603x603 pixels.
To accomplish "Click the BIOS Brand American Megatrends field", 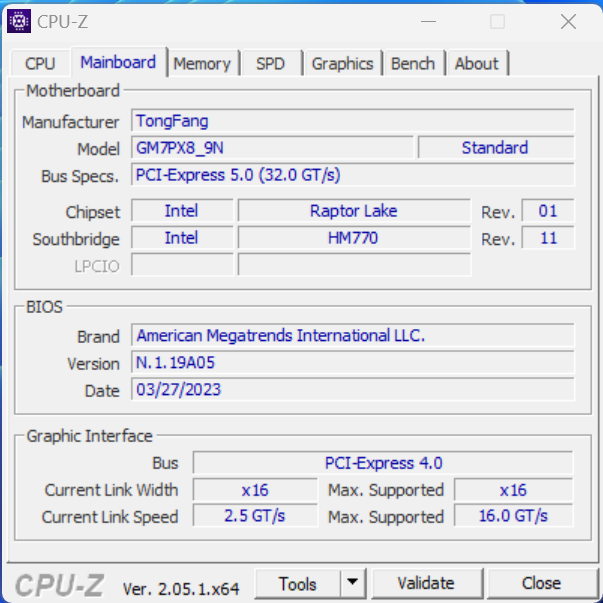I will (x=353, y=335).
